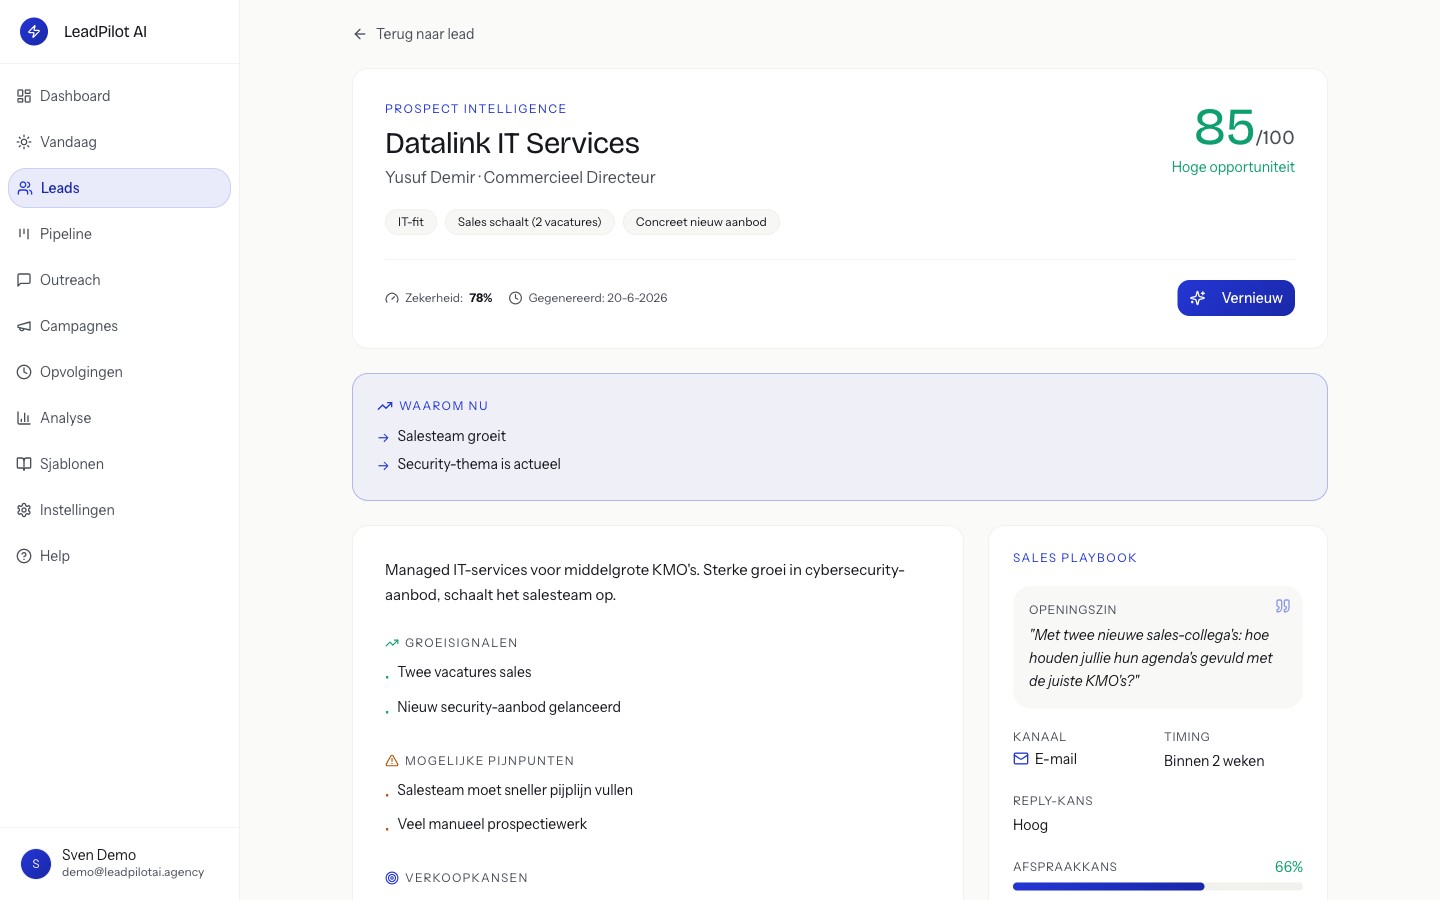Image resolution: width=1440 pixels, height=900 pixels.
Task: Click the arrow beside Security-thema is actueel
Action: pos(383,465)
